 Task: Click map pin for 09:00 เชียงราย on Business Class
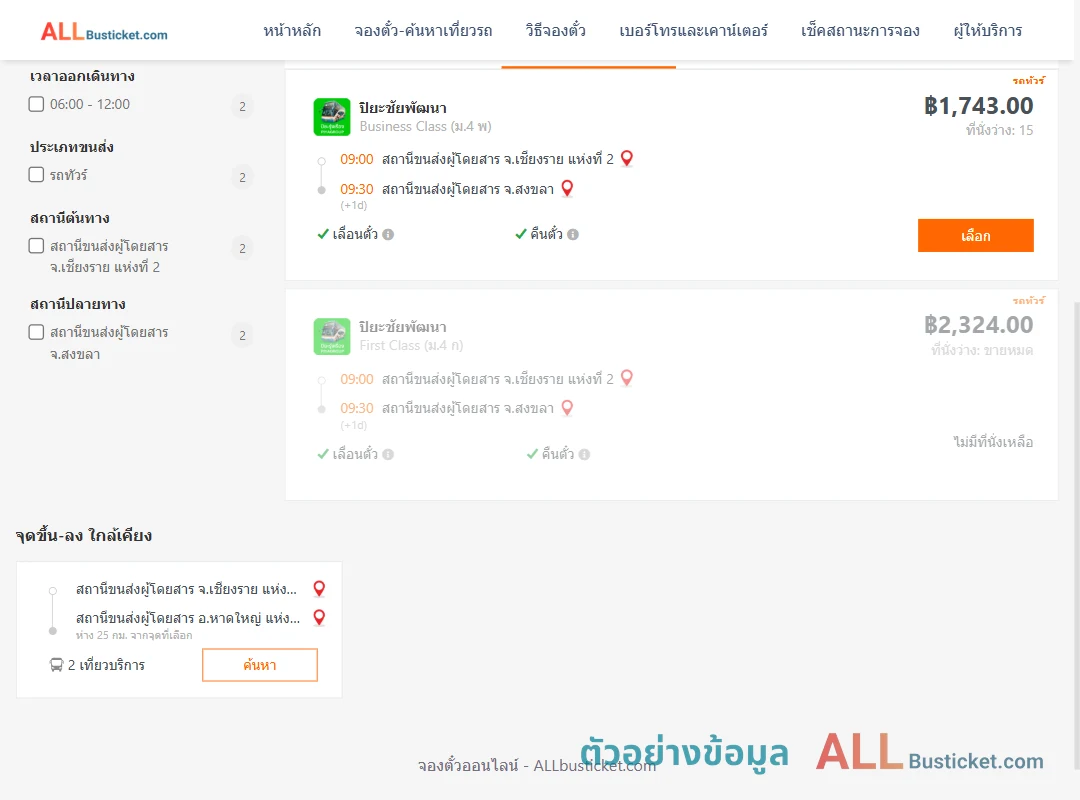[627, 158]
